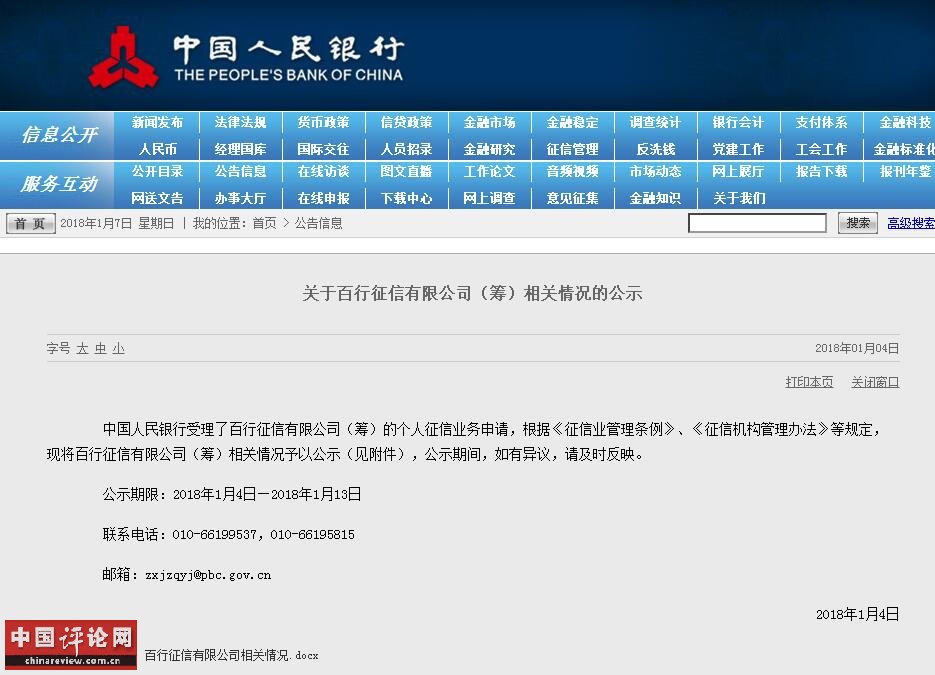Set font size to 小

click(x=119, y=348)
